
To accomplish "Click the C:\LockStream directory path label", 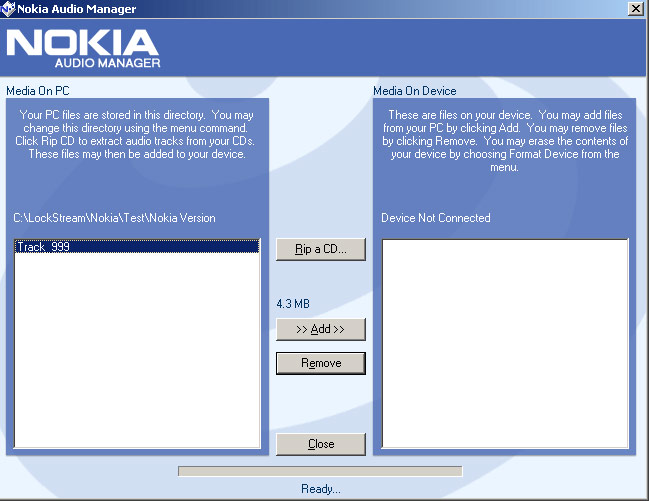I will pos(114,218).
